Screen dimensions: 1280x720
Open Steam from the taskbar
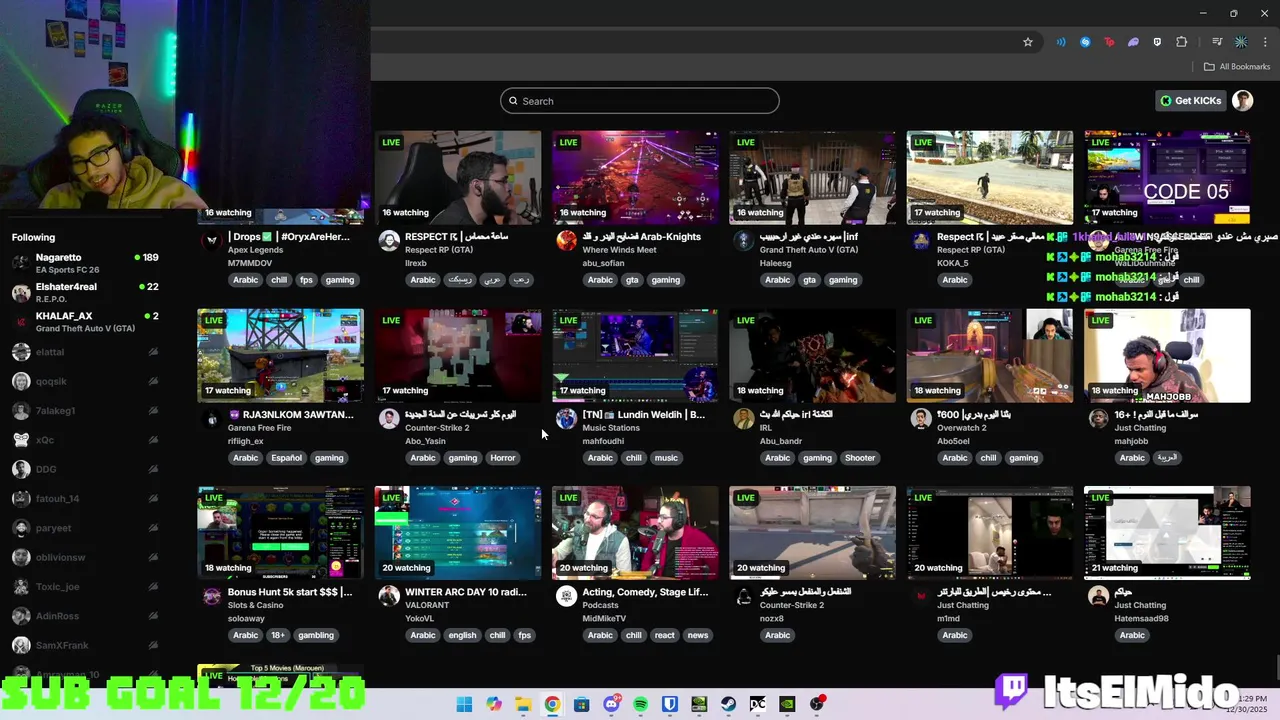click(729, 704)
